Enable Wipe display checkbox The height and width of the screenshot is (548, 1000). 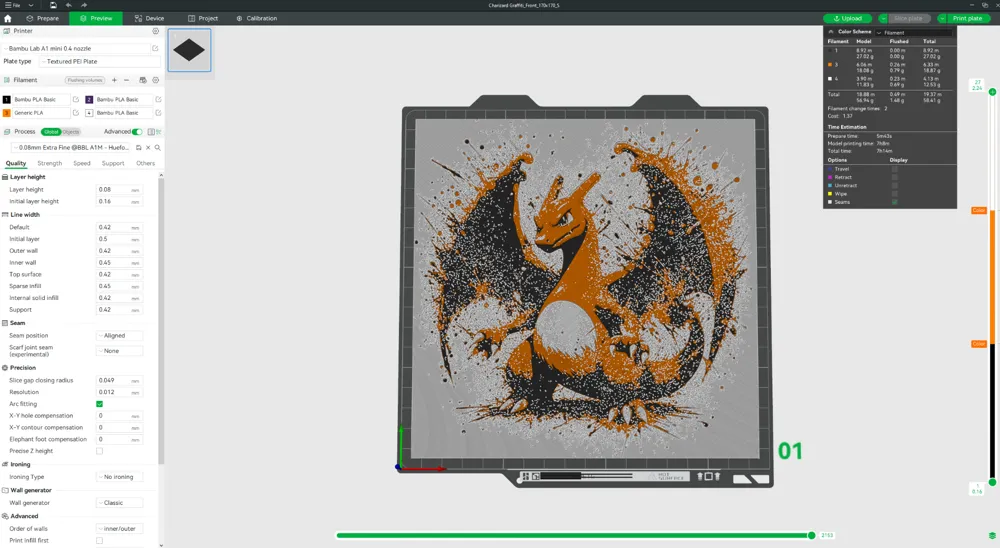pyautogui.click(x=894, y=193)
